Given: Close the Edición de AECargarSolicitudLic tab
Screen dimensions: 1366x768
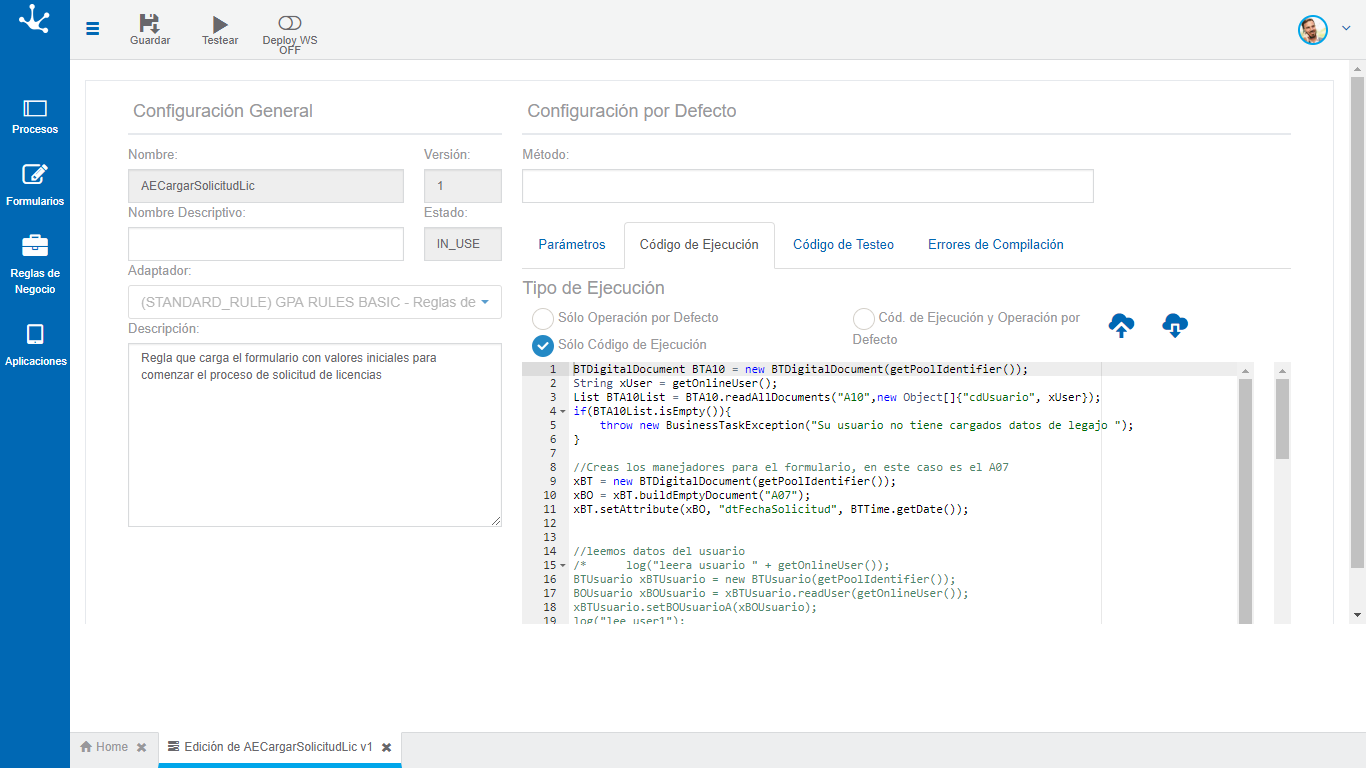Looking at the screenshot, I should click(x=387, y=747).
